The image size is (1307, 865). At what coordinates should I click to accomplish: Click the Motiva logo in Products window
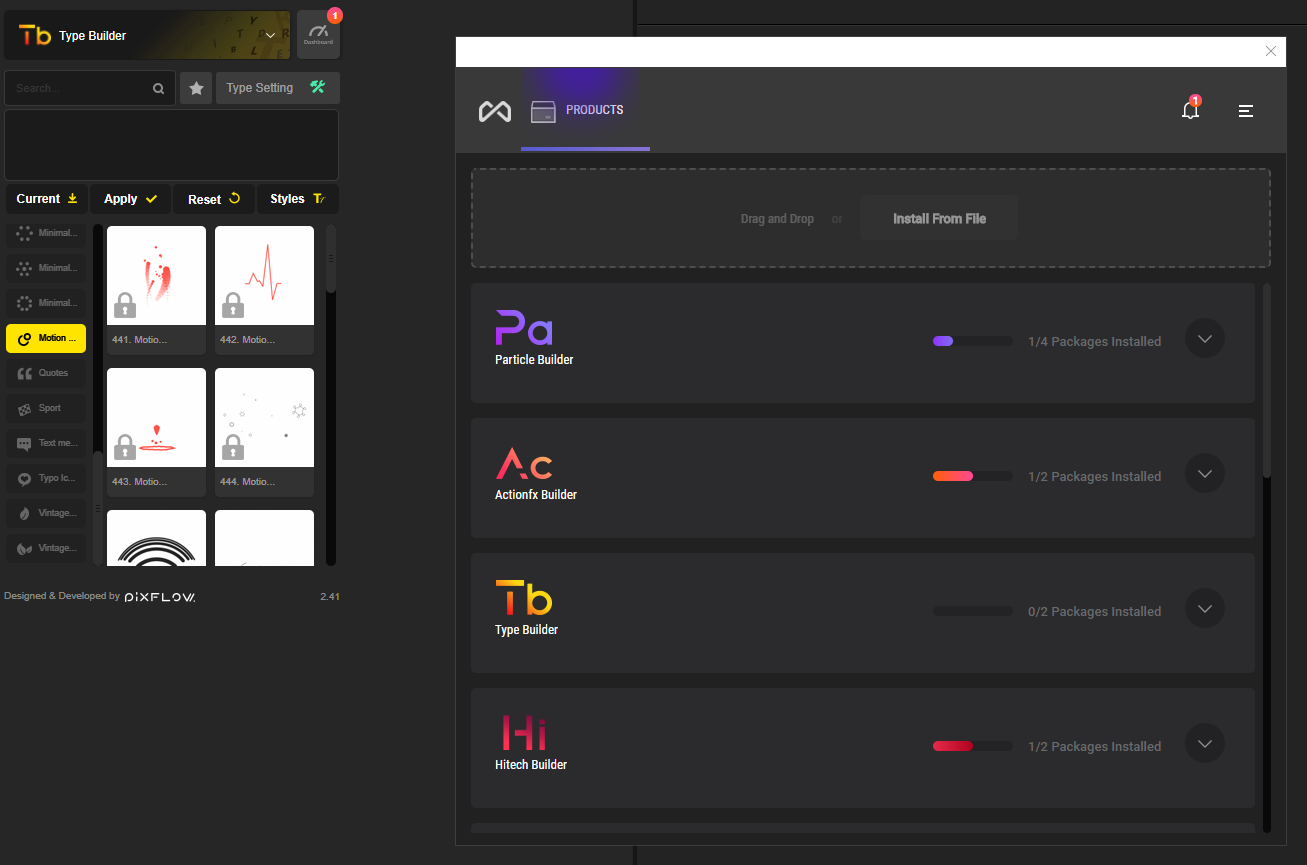click(x=494, y=111)
